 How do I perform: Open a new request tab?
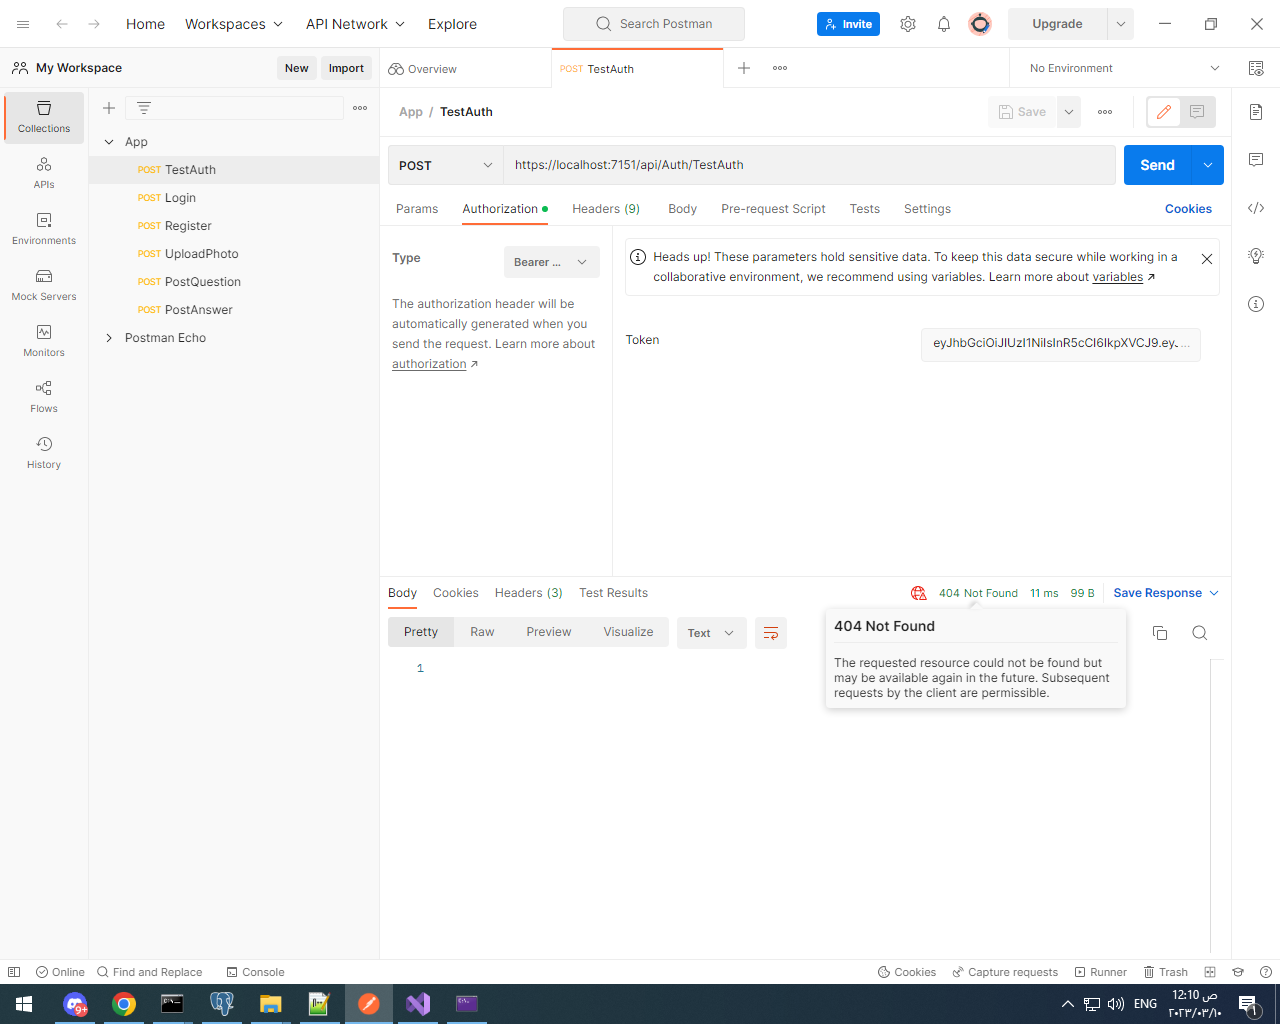pos(744,68)
